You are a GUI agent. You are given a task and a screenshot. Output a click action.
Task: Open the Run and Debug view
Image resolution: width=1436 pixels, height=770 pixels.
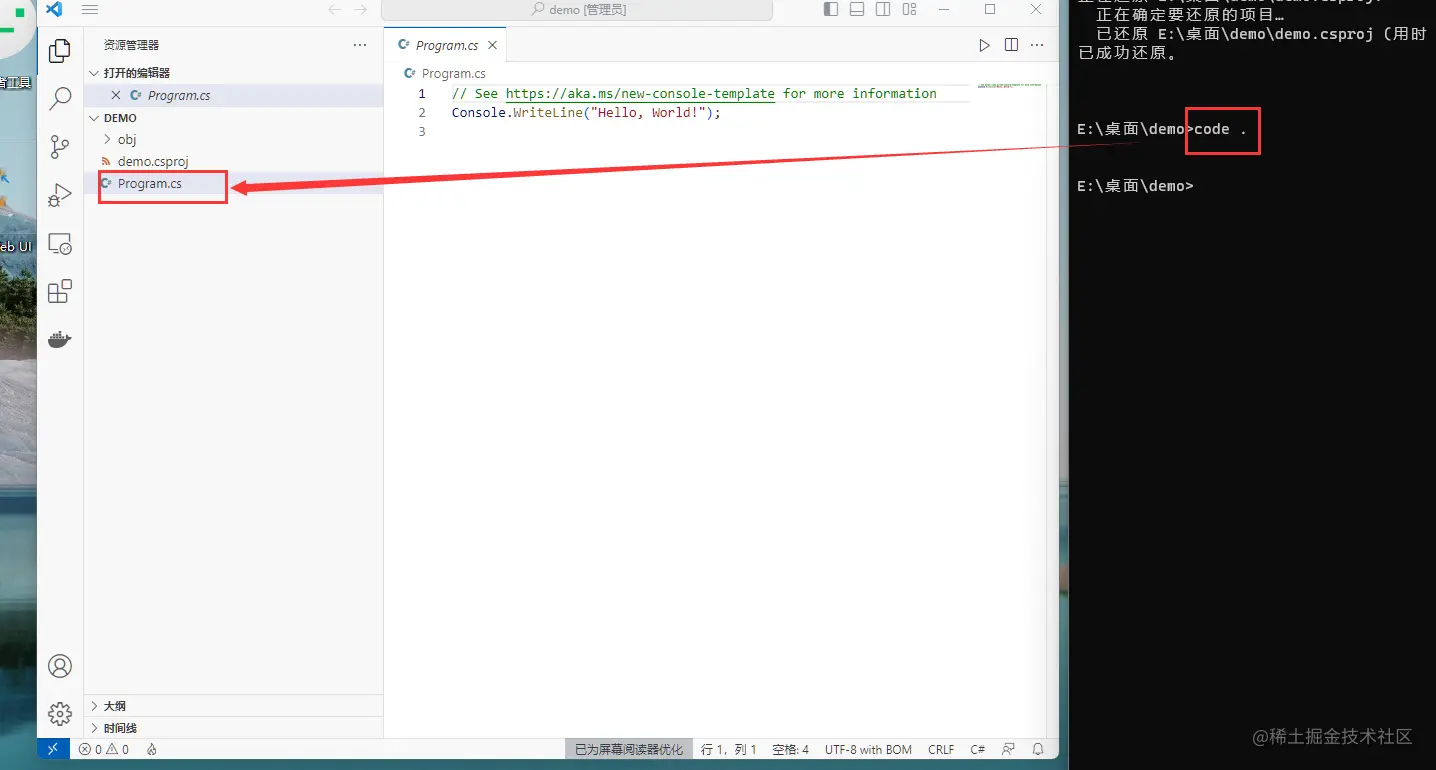point(60,195)
